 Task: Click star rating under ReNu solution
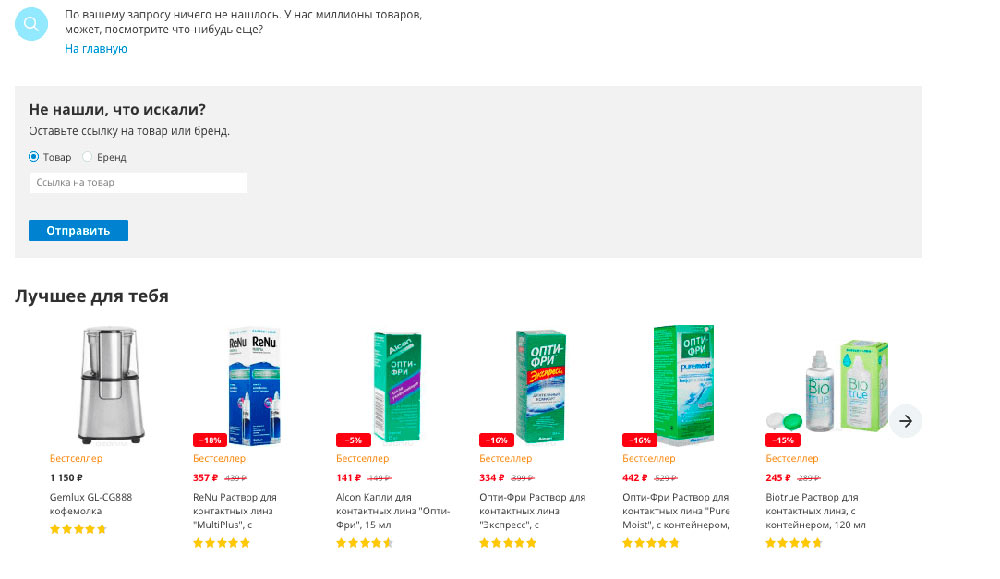tap(221, 543)
